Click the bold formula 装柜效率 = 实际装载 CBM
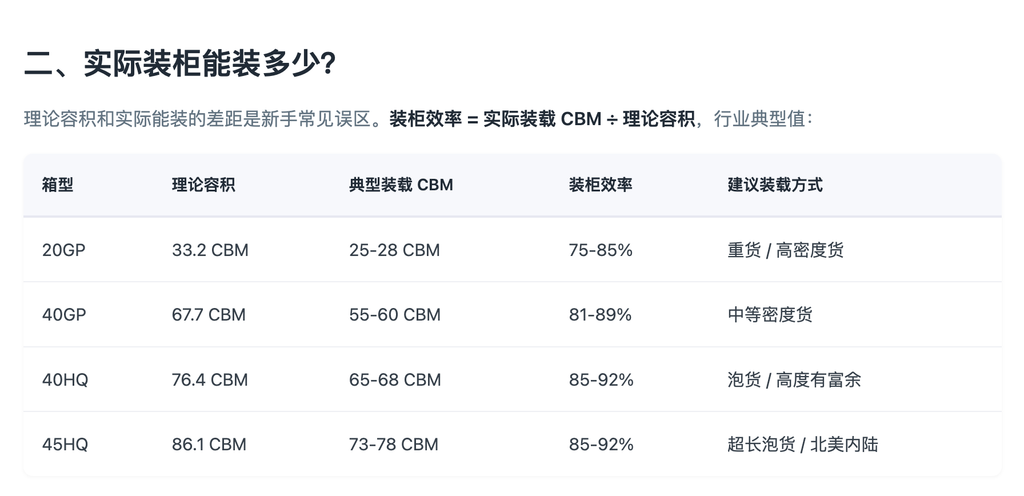1024x496 pixels. point(495,120)
